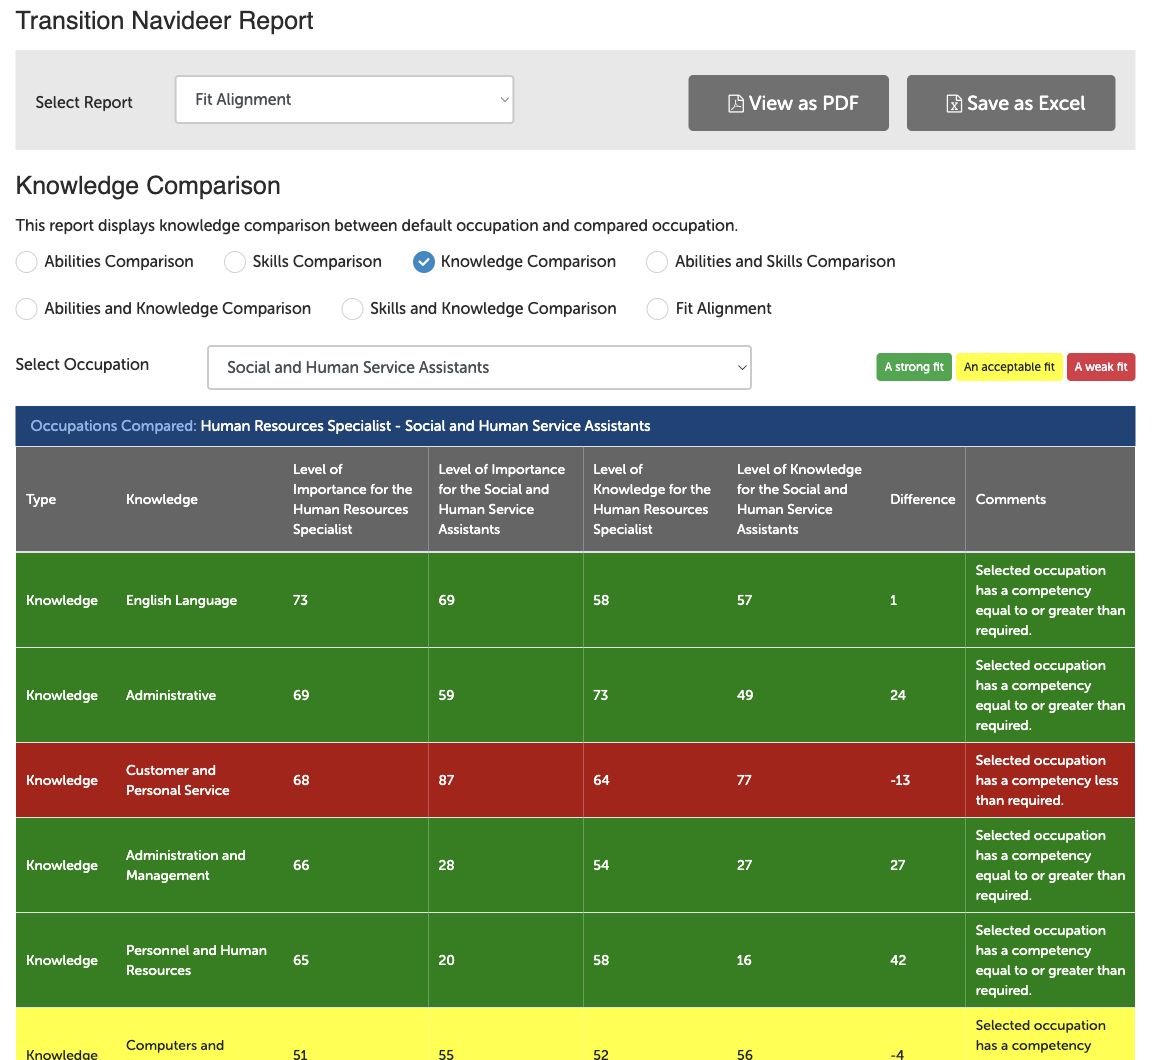This screenshot has height=1060, width=1160.
Task: Select the Fit Alignment radio button
Action: coord(657,308)
